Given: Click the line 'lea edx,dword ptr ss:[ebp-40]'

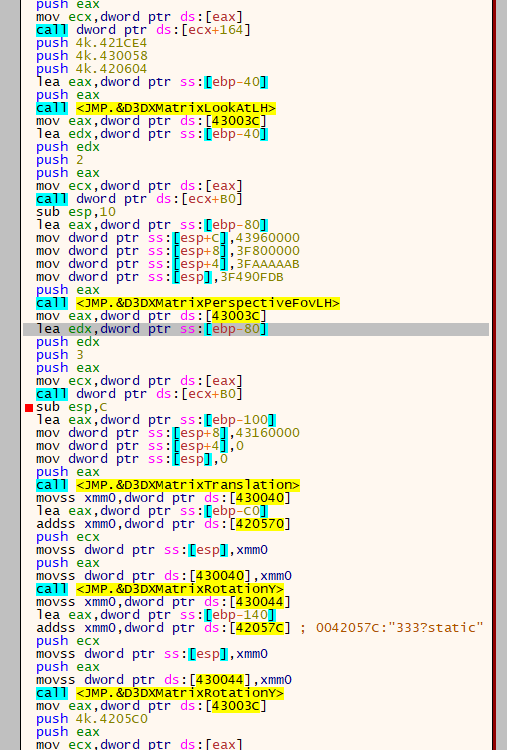Looking at the screenshot, I should point(152,134).
